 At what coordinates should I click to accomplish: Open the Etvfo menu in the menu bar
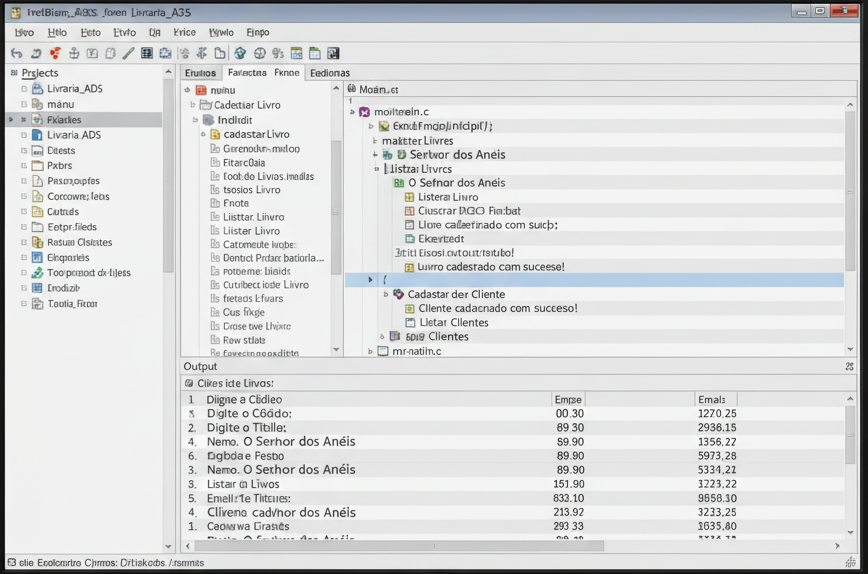tap(124, 32)
